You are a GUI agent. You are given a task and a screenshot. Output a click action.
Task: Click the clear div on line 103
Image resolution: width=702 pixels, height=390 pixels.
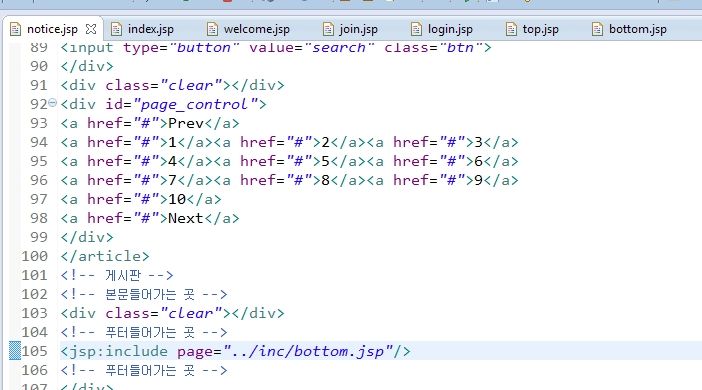172,313
